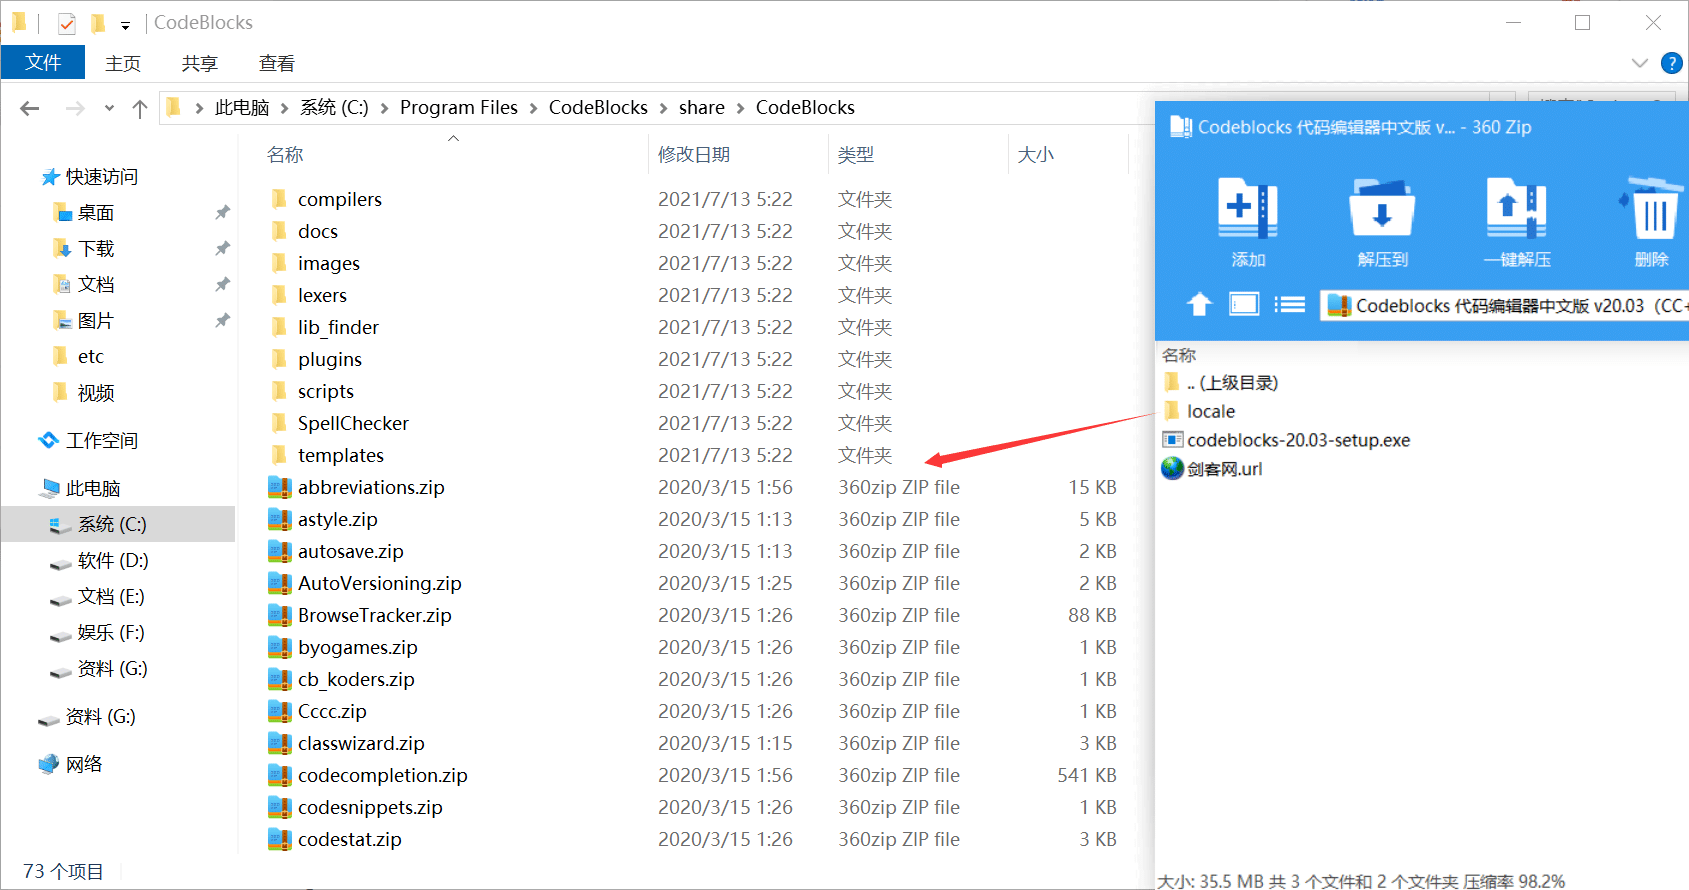Sort files by 大小 column header

[x=1036, y=155]
